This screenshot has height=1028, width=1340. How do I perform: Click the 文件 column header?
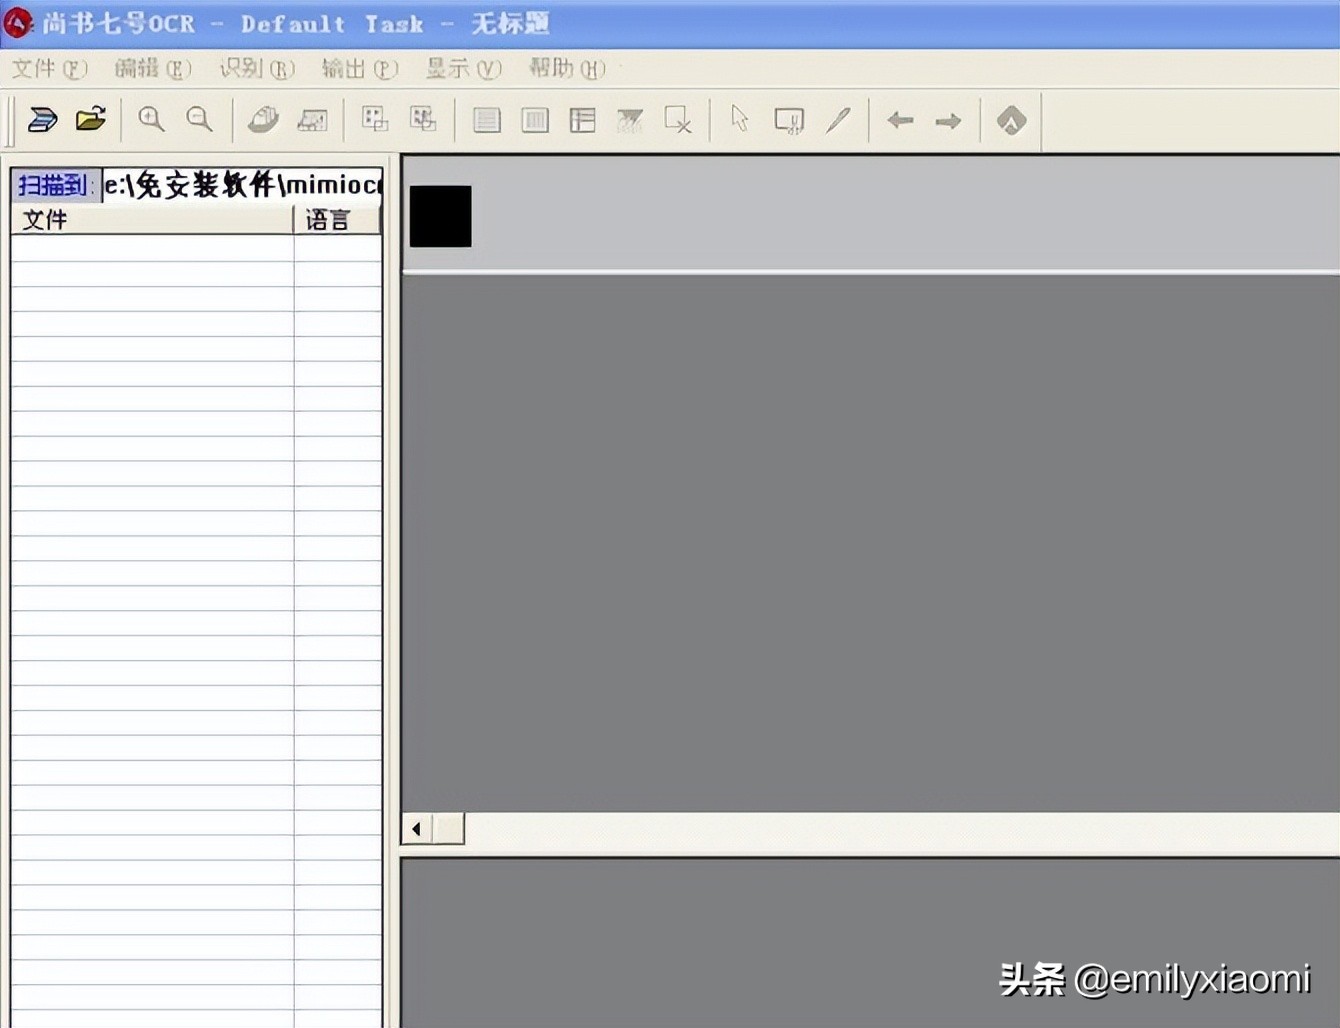coord(152,220)
